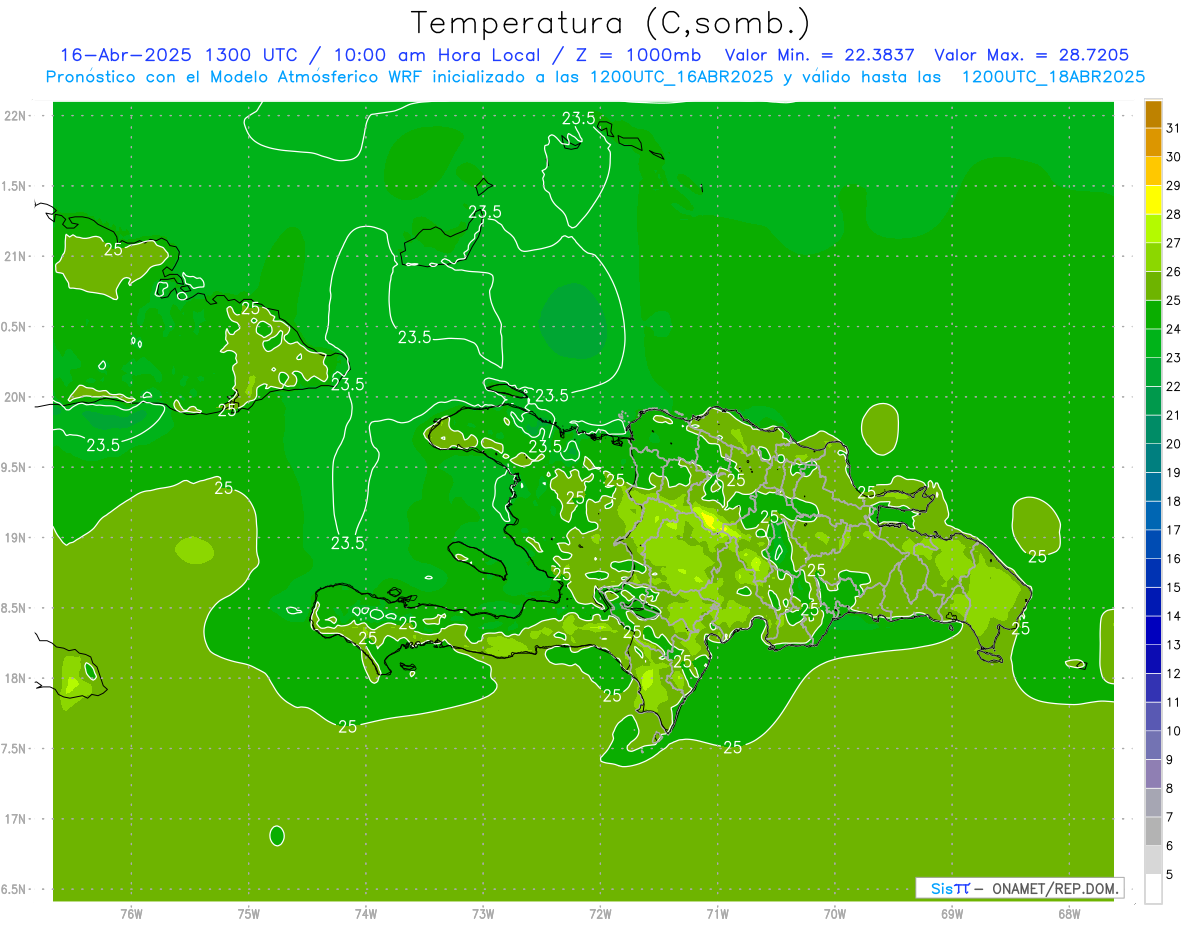
Task: Click the '71W' longitude axis label
Action: [x=717, y=914]
